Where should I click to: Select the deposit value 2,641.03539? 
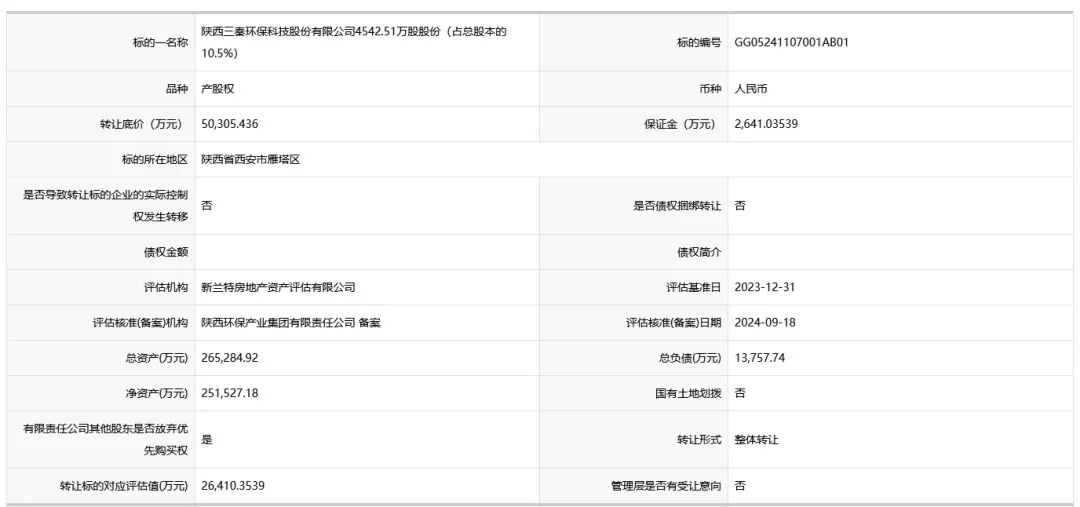tap(767, 124)
